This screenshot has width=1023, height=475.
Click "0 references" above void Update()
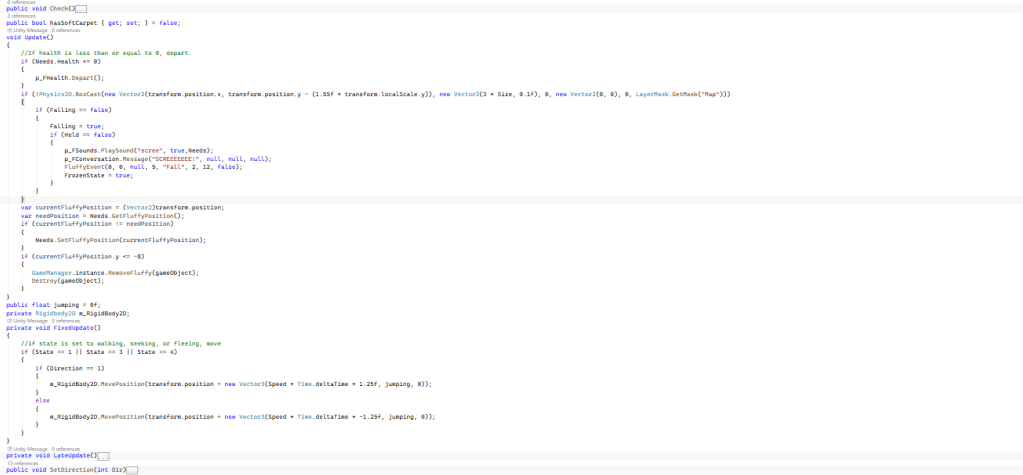[67, 30]
